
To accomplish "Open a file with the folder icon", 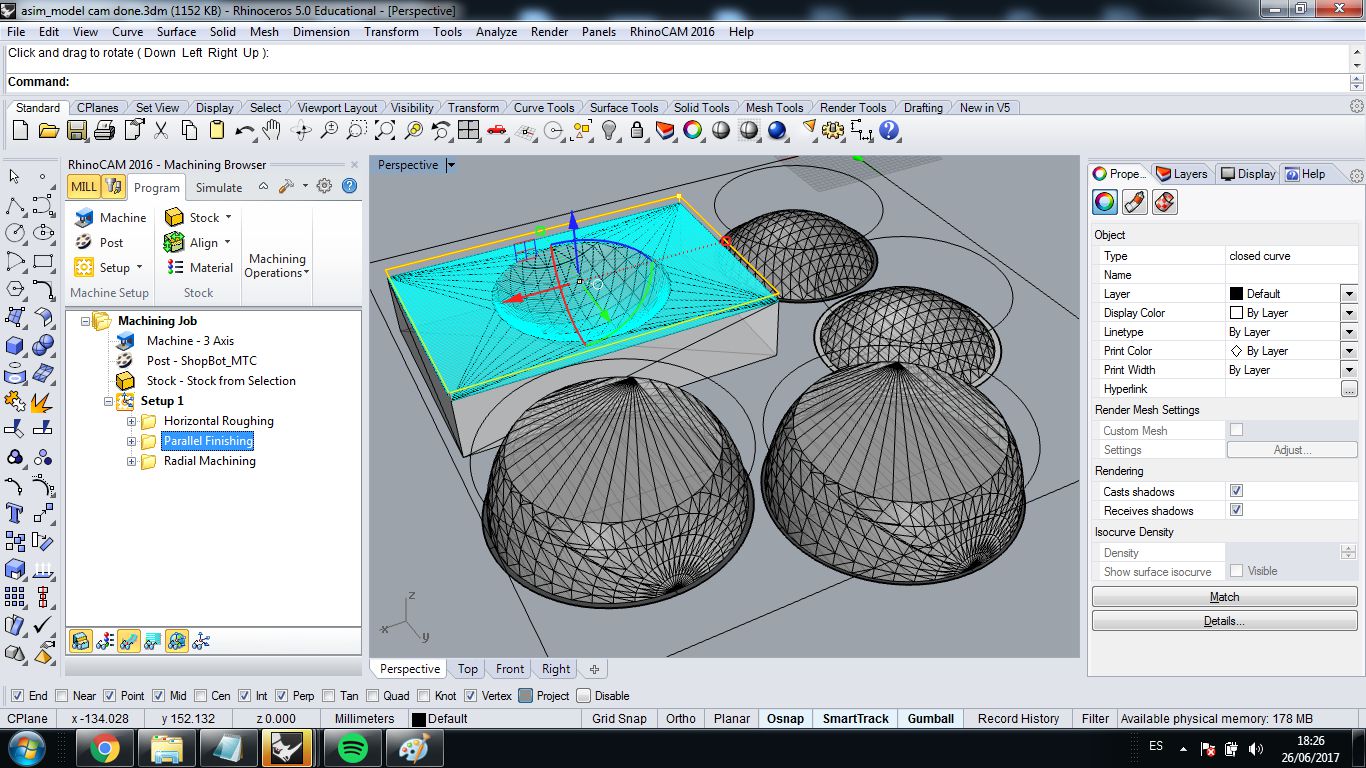I will coord(48,130).
